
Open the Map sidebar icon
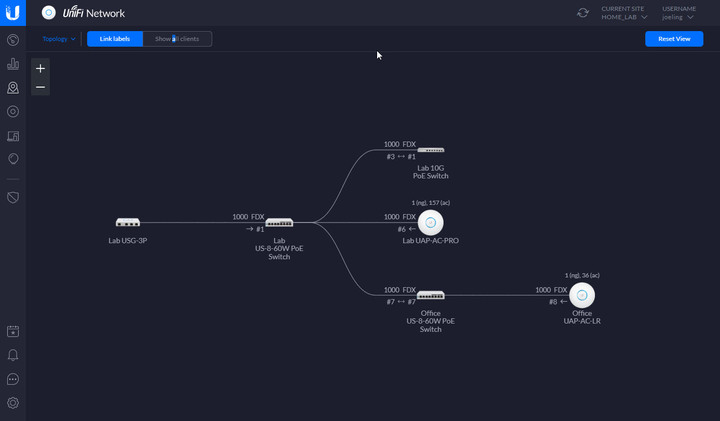pos(13,88)
